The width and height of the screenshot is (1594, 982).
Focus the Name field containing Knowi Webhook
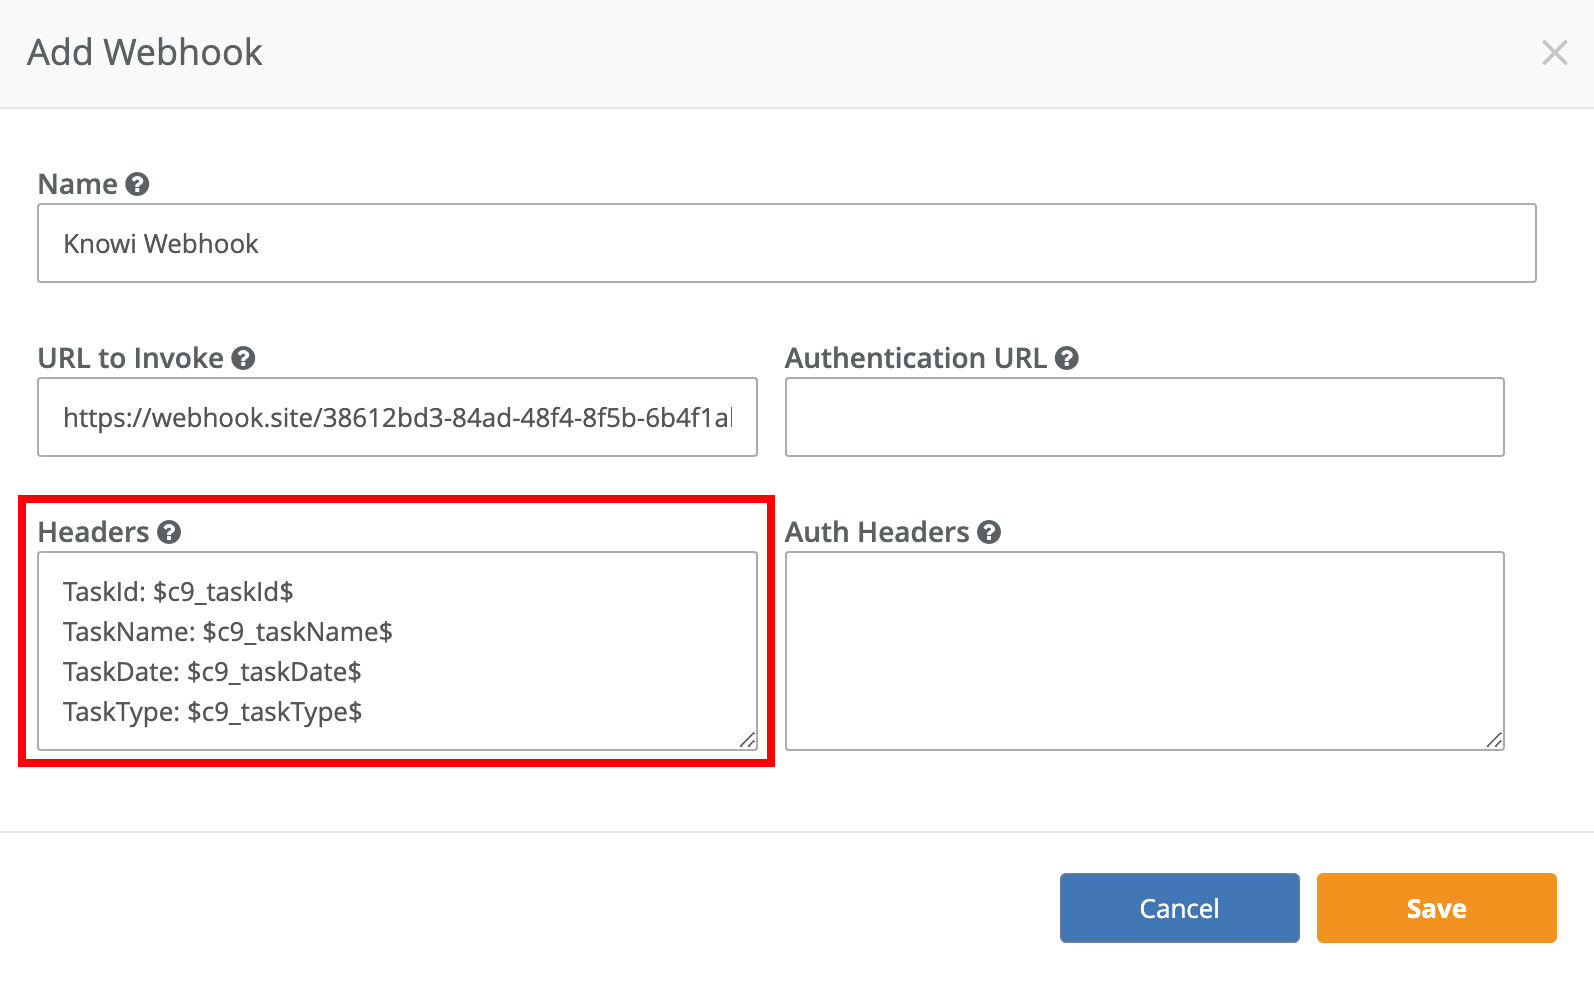click(787, 243)
